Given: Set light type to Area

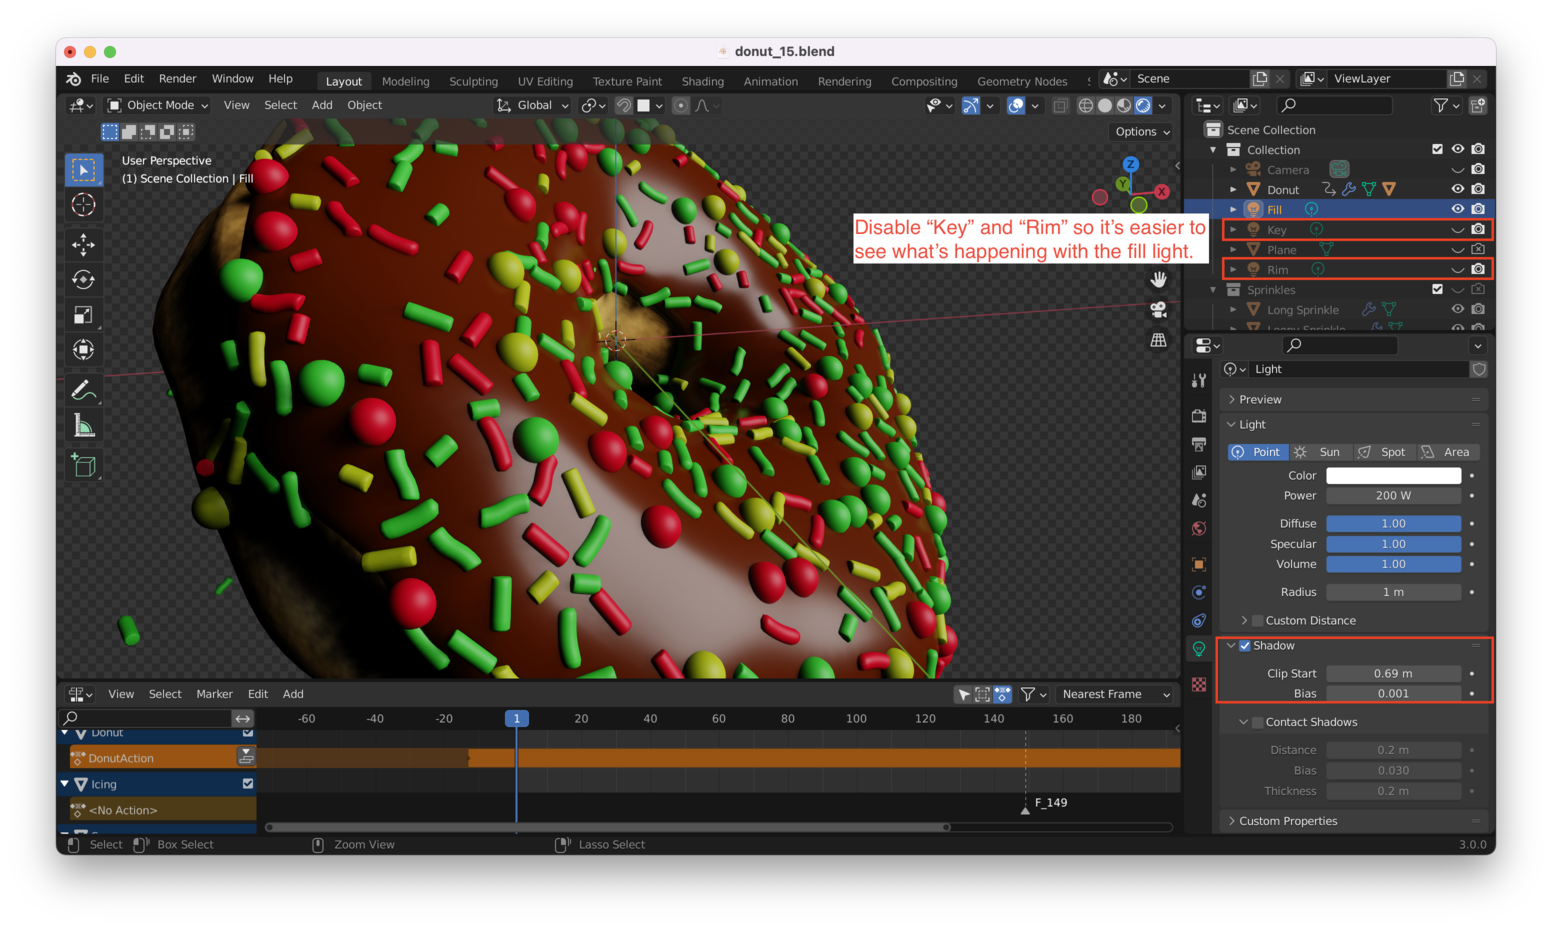Looking at the screenshot, I should (x=1445, y=452).
